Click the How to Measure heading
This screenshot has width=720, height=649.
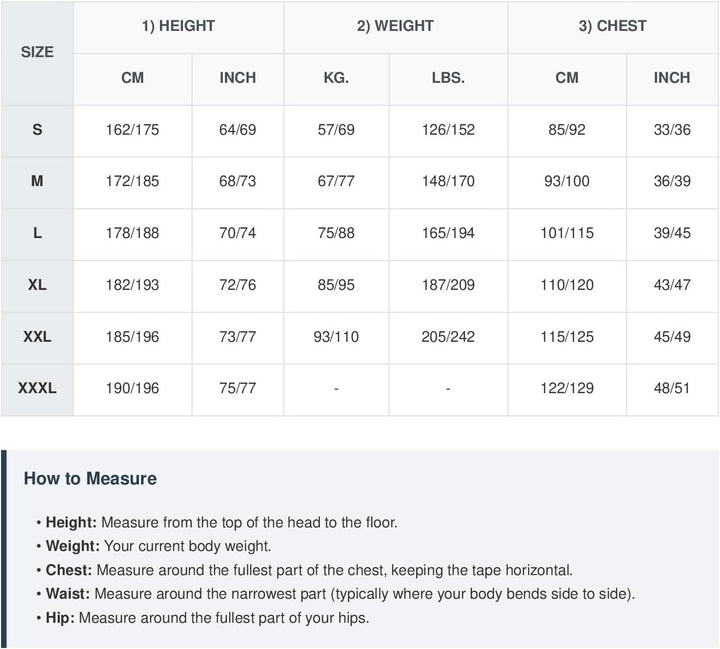click(x=90, y=479)
